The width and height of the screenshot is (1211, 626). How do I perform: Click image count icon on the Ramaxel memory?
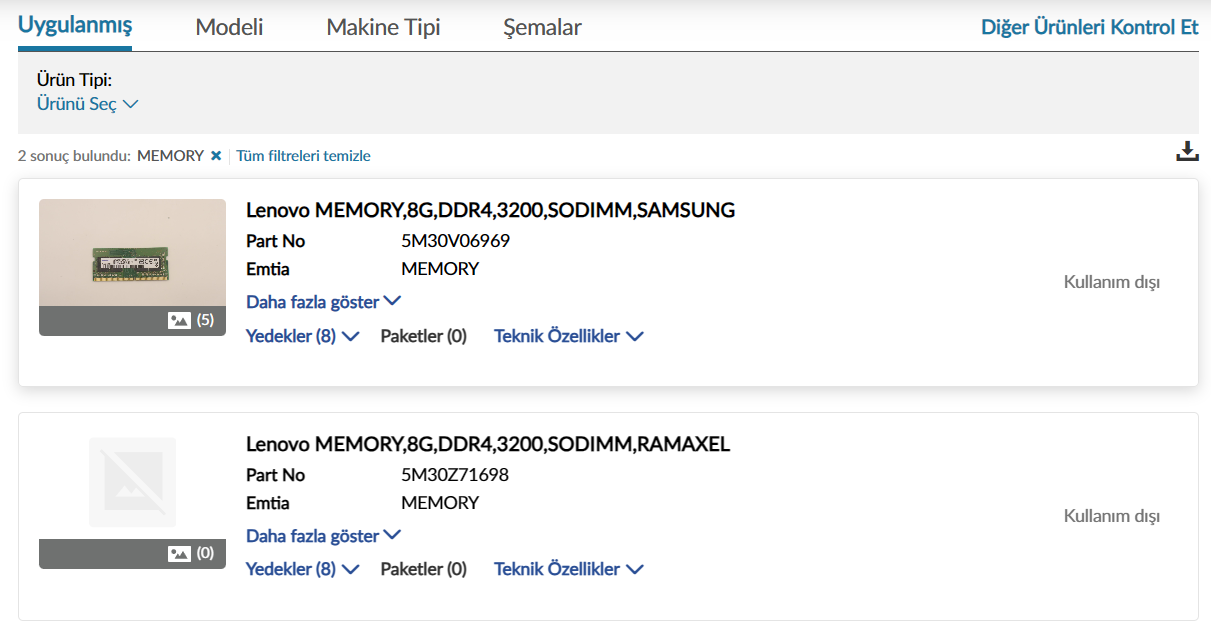[x=180, y=553]
